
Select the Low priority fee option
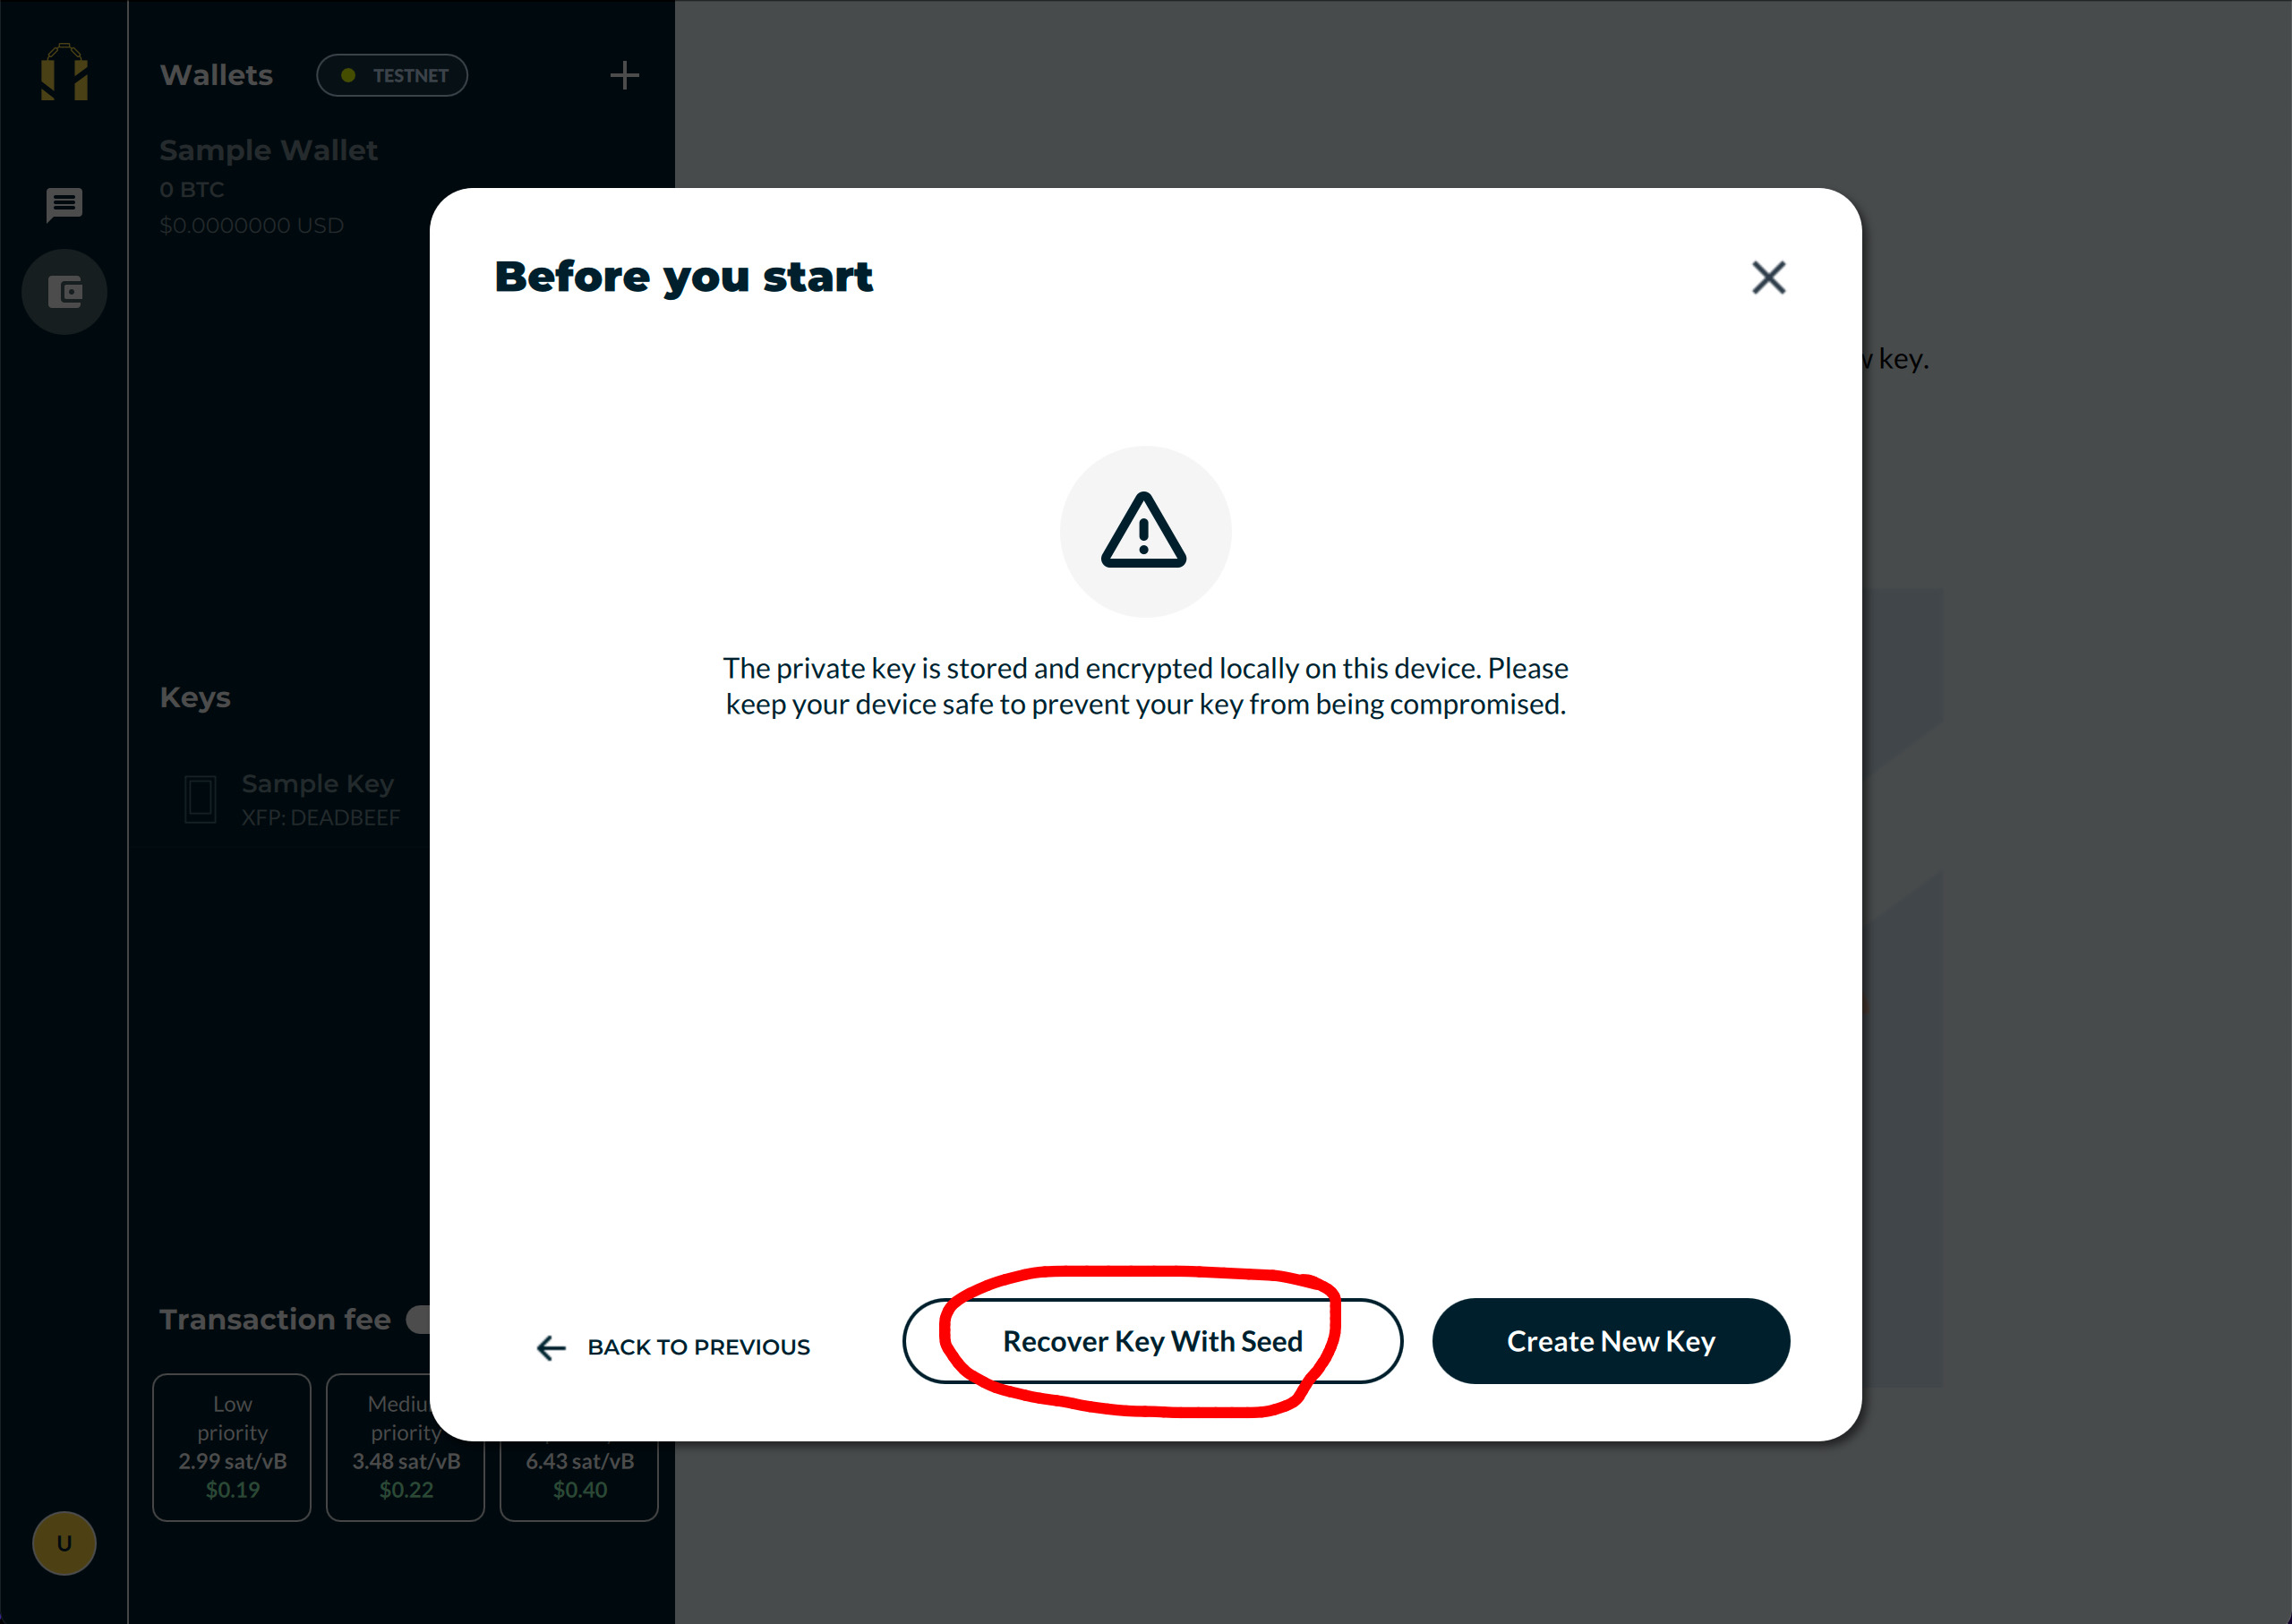(x=232, y=1447)
